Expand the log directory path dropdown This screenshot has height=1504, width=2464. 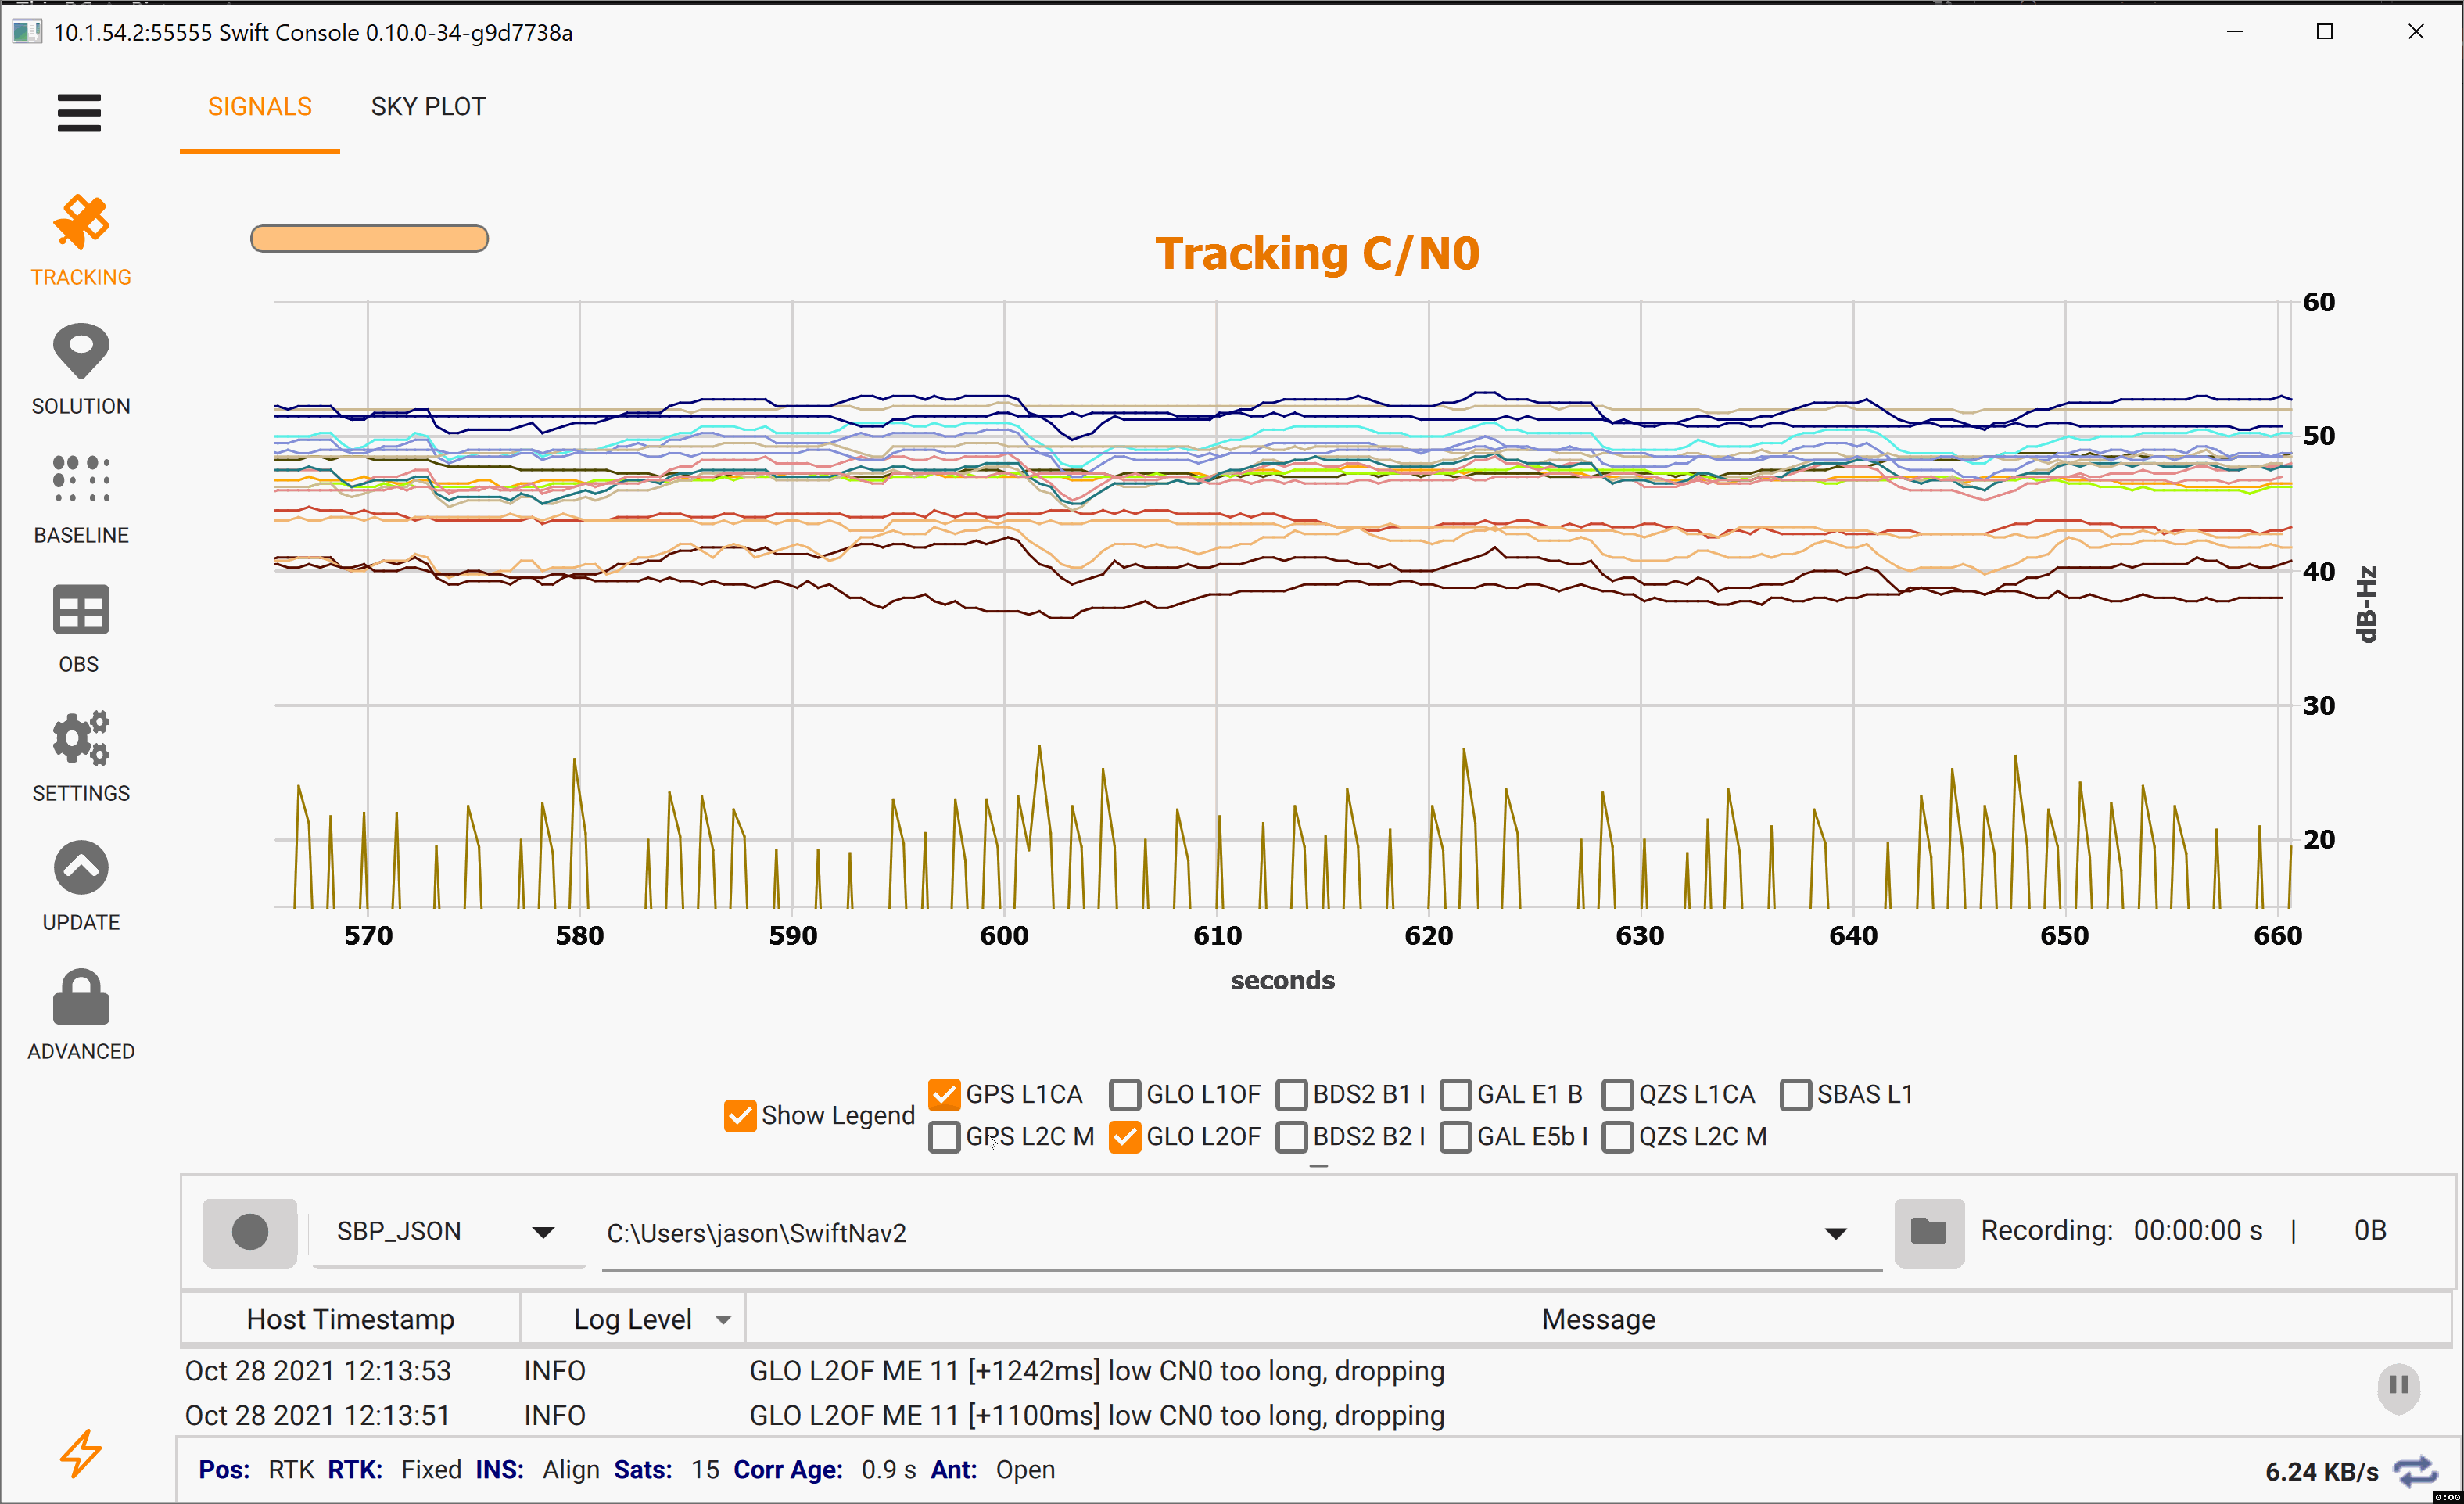[x=1835, y=1233]
